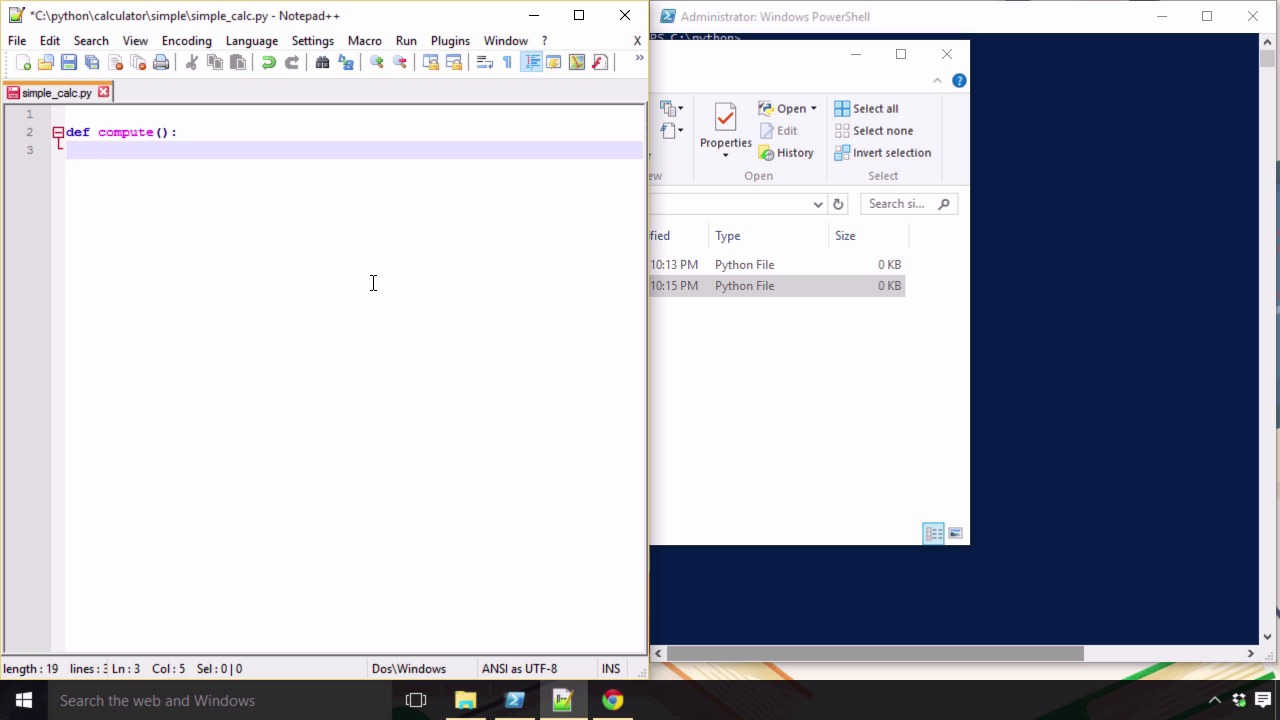Save the current file with toolbar icon
Screen dimensions: 1280x720
tap(69, 62)
